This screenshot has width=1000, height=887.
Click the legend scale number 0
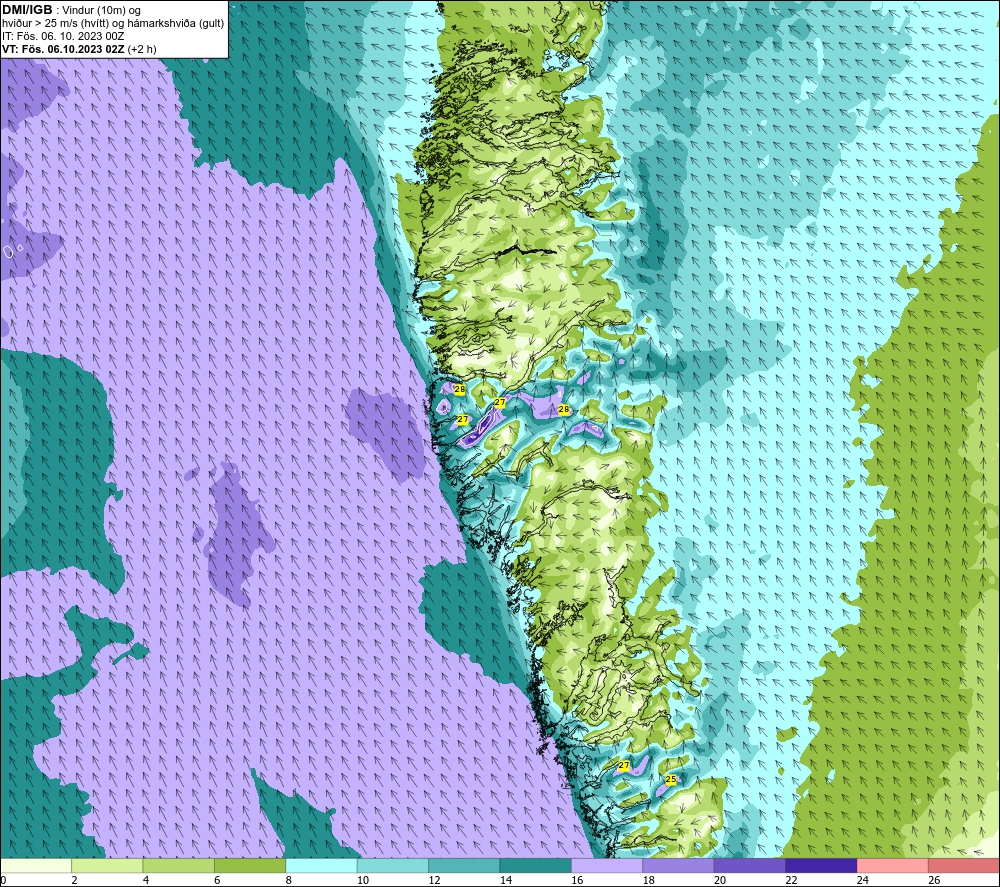click(x=3, y=880)
